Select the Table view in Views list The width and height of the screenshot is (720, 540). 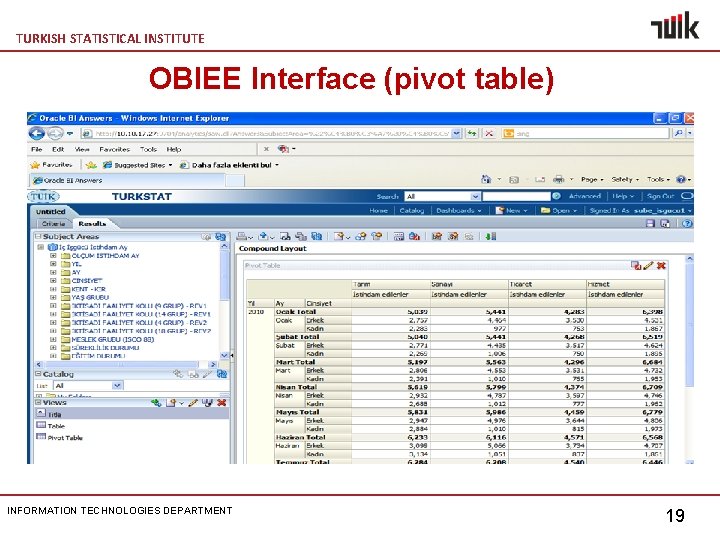coord(51,426)
